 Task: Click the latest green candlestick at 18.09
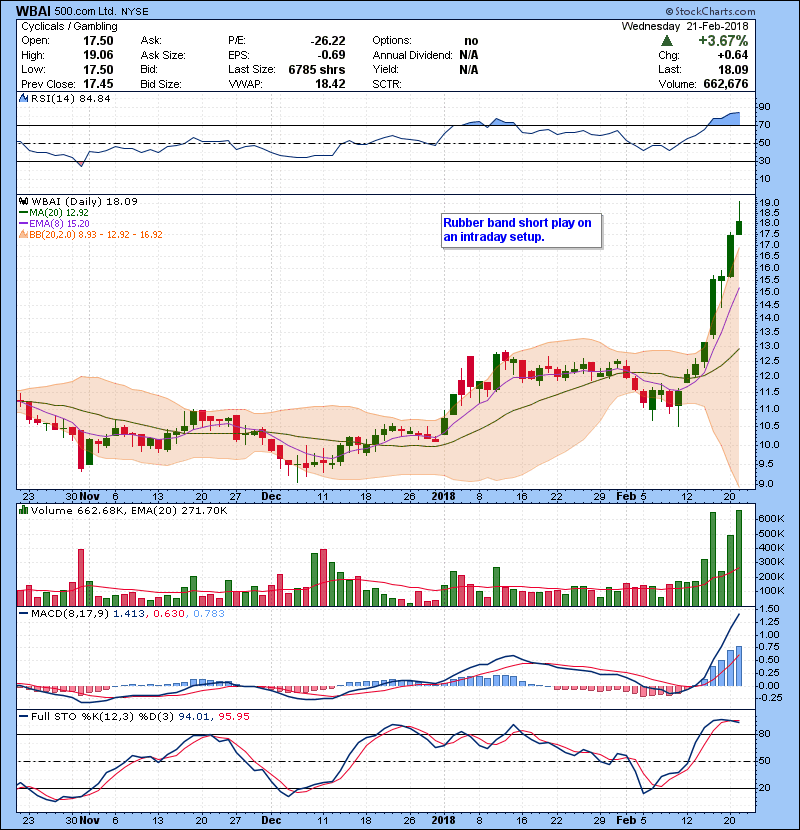click(739, 228)
